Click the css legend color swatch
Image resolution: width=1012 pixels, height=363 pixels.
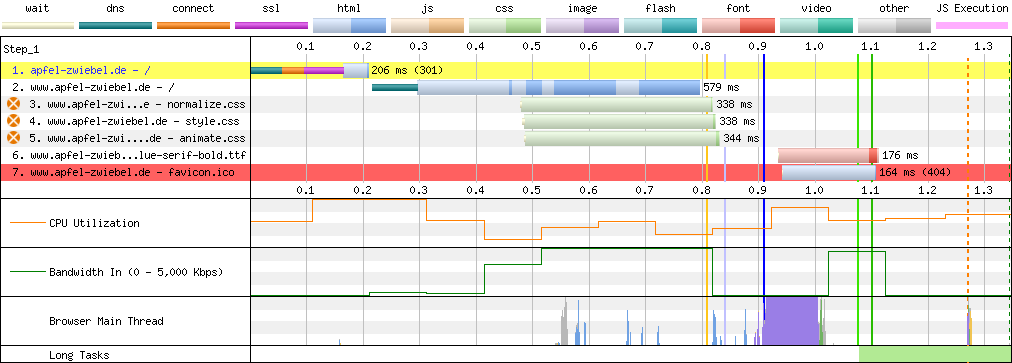tap(505, 25)
